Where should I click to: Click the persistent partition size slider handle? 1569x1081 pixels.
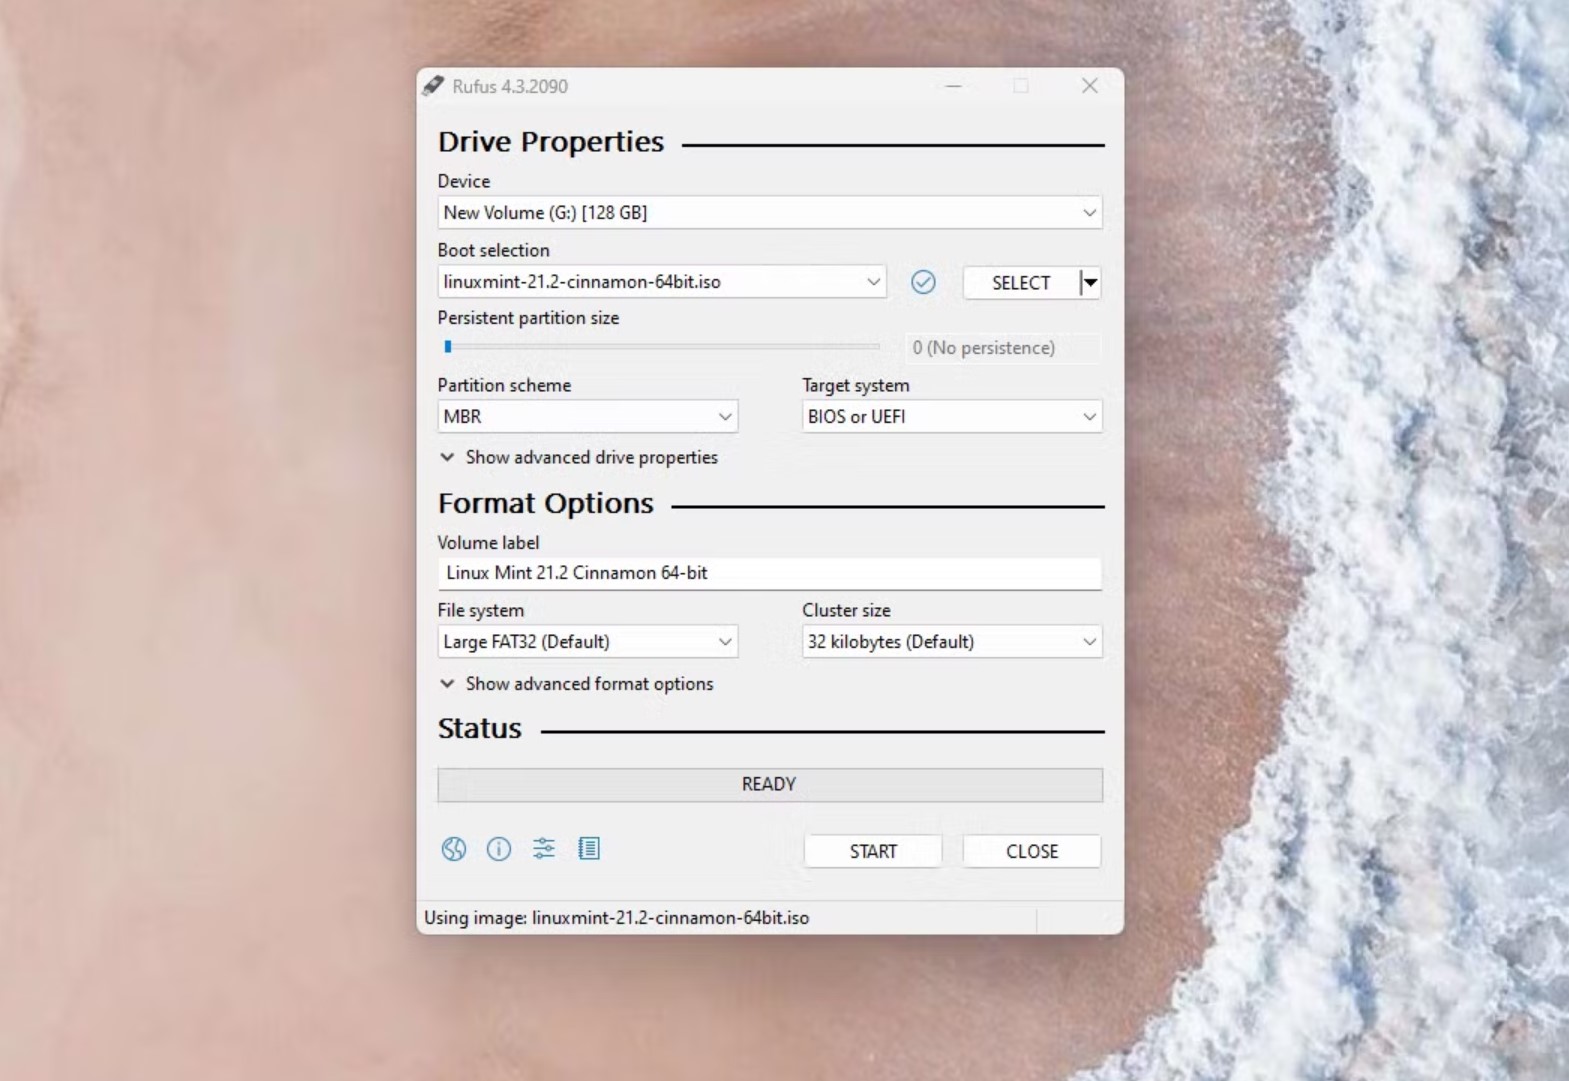click(x=448, y=347)
